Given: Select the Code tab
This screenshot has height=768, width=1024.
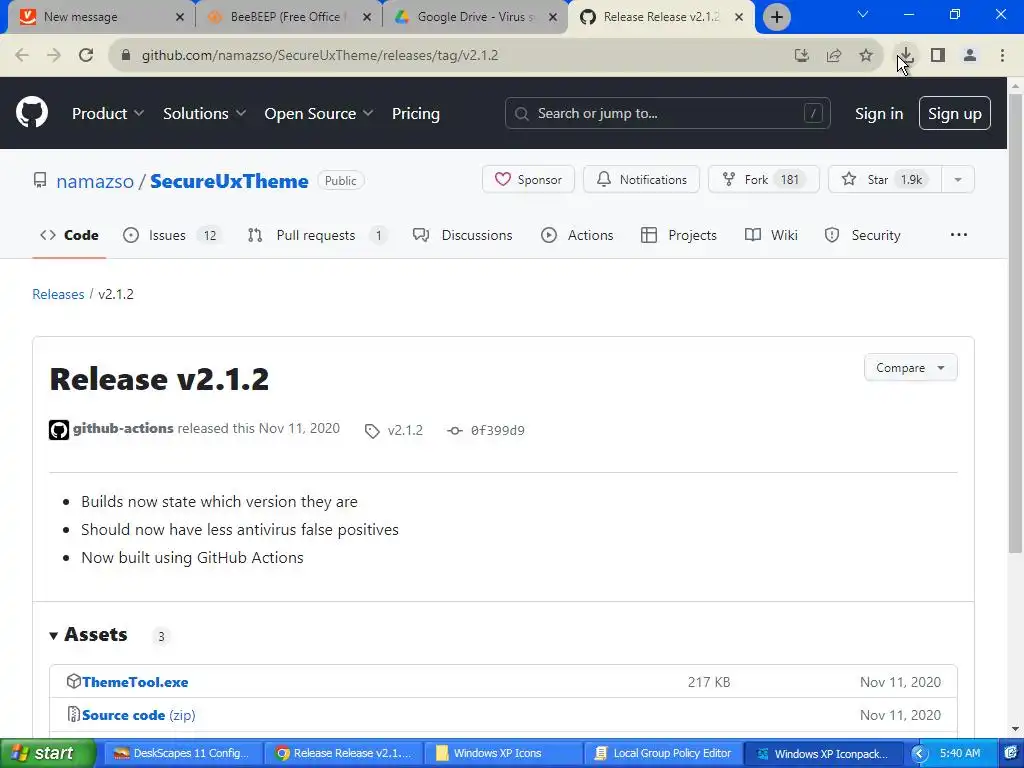Looking at the screenshot, I should [69, 235].
